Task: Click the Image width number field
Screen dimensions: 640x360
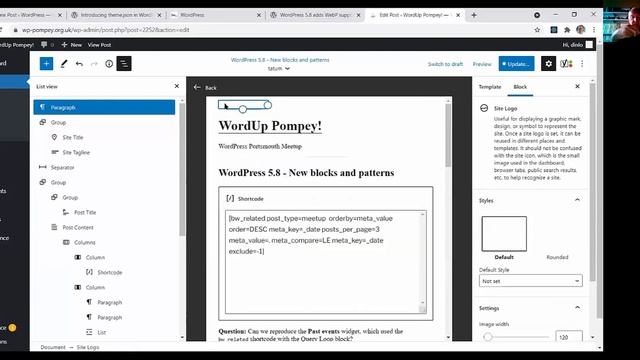Action: (x=568, y=337)
